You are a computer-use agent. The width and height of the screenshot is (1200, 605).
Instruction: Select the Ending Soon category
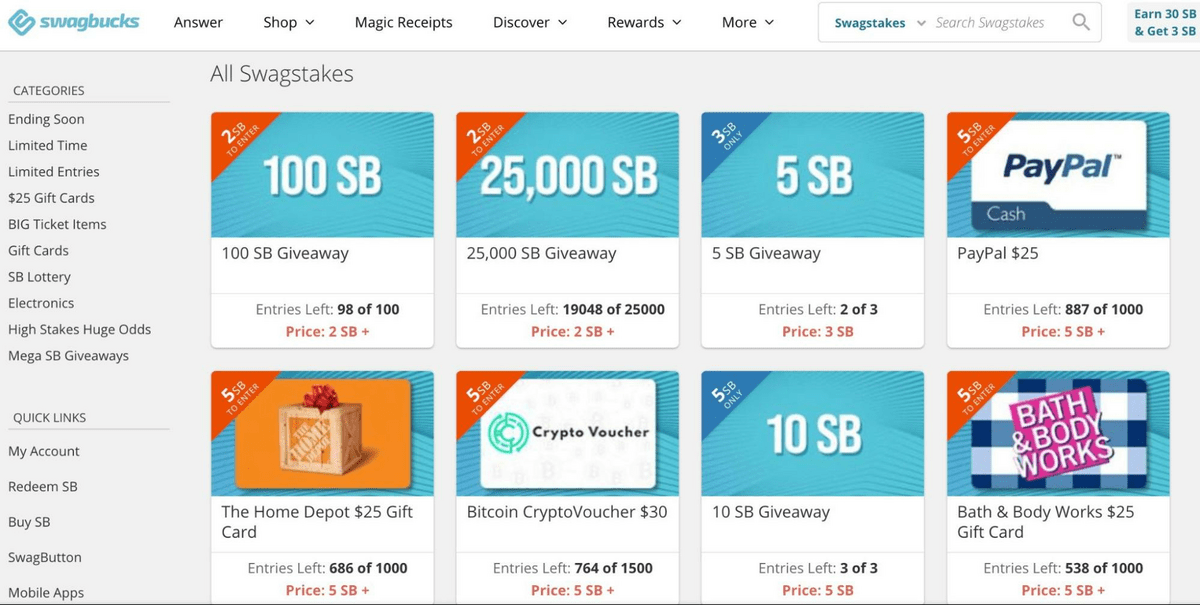tap(46, 119)
